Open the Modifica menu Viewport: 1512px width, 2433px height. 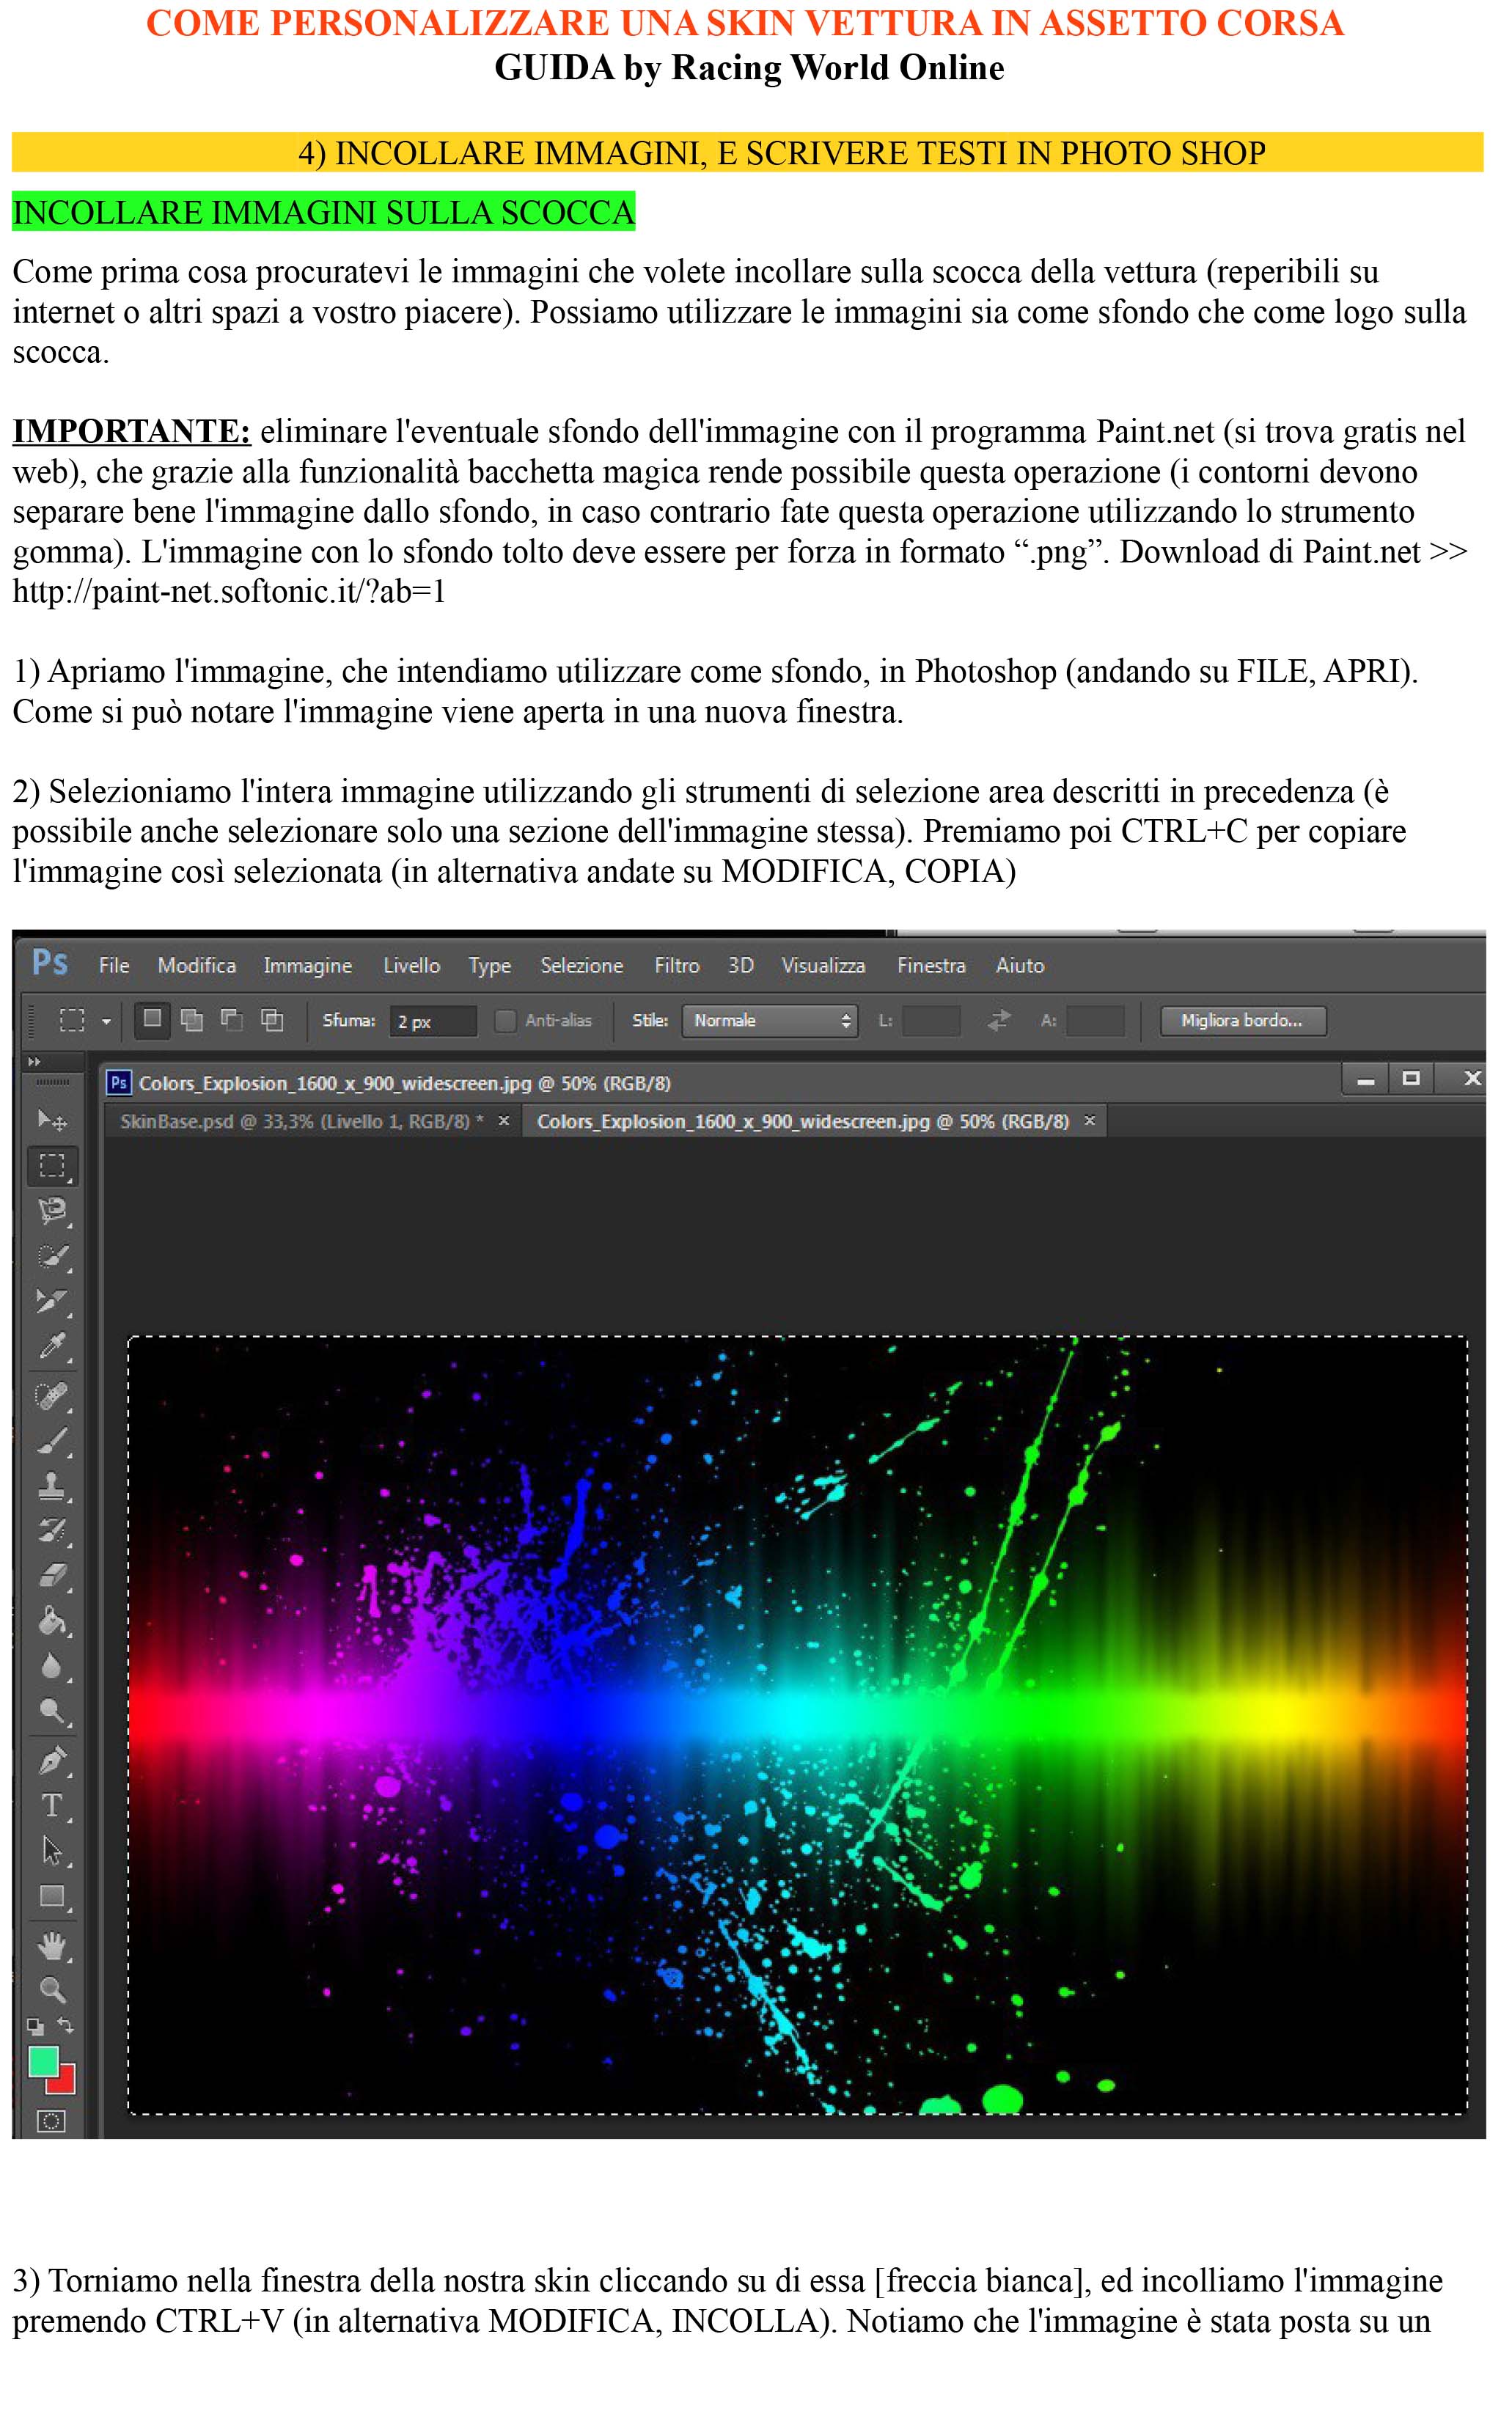click(x=197, y=965)
